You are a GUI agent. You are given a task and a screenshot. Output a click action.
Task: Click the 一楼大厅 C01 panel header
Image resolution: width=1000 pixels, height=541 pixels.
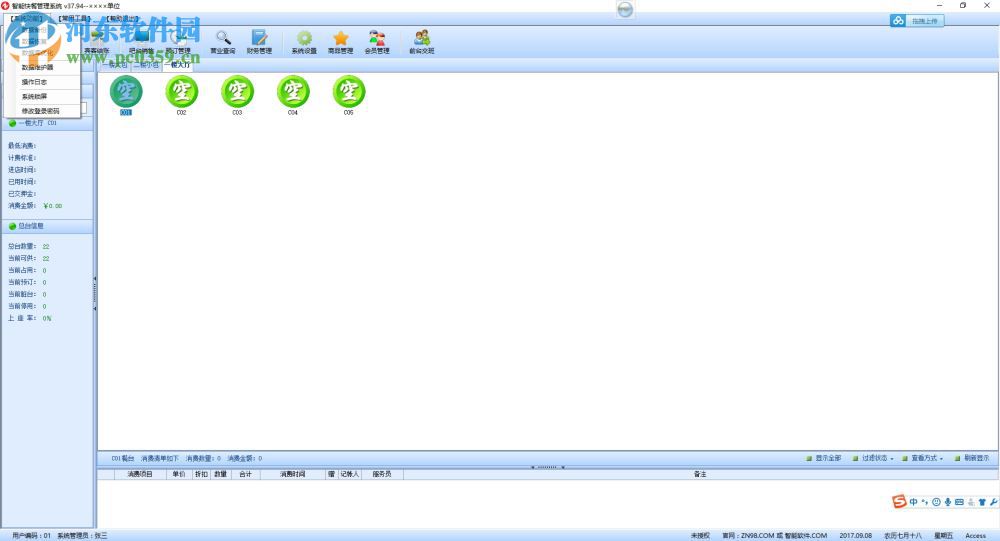(x=48, y=122)
